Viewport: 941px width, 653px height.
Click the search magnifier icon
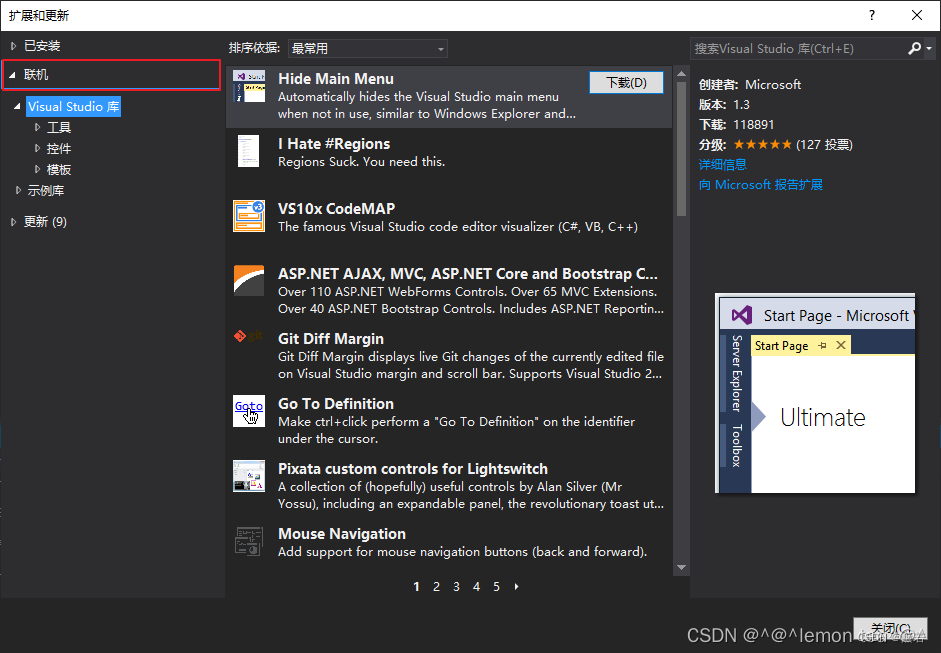[x=913, y=47]
